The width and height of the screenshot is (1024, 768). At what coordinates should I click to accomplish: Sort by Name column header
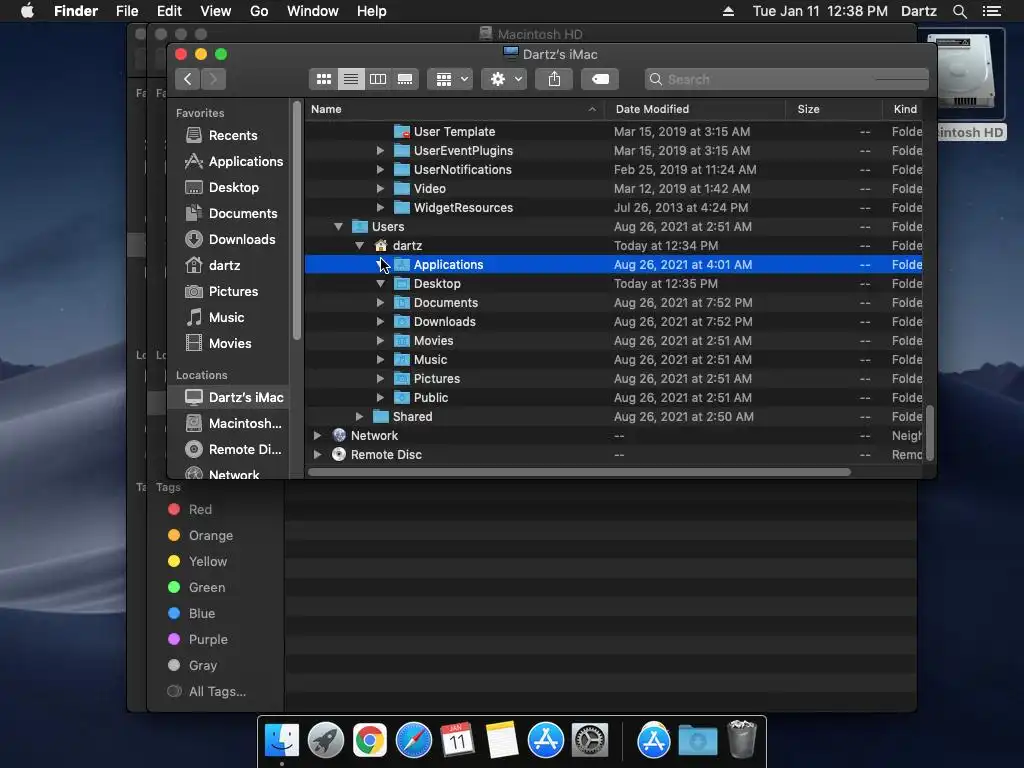(x=455, y=109)
